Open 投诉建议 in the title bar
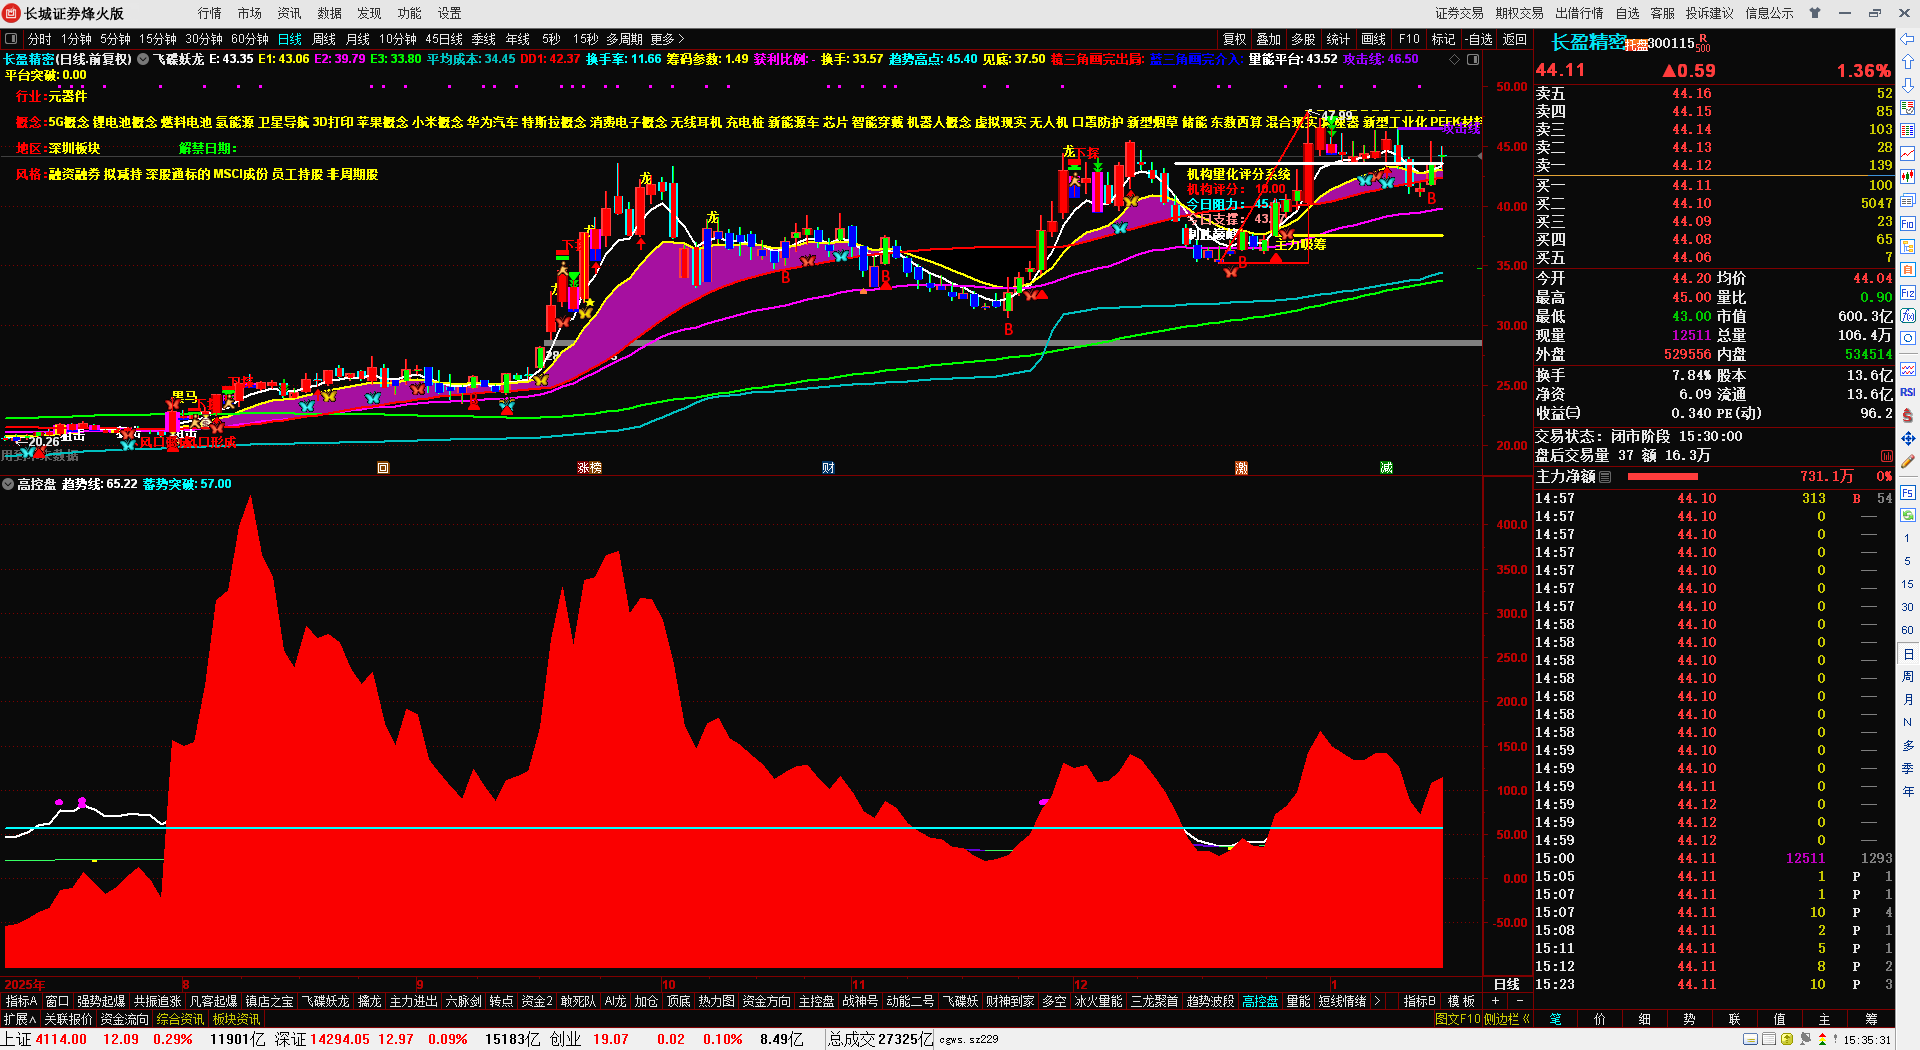 click(x=1710, y=13)
